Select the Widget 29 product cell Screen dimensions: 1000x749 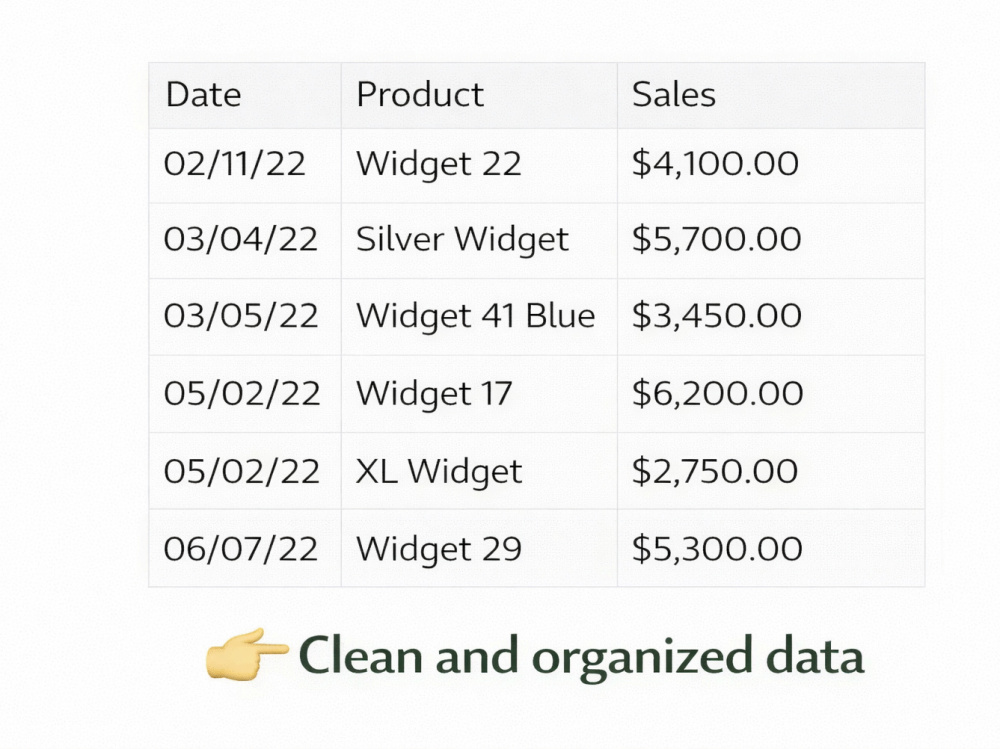[x=479, y=548]
